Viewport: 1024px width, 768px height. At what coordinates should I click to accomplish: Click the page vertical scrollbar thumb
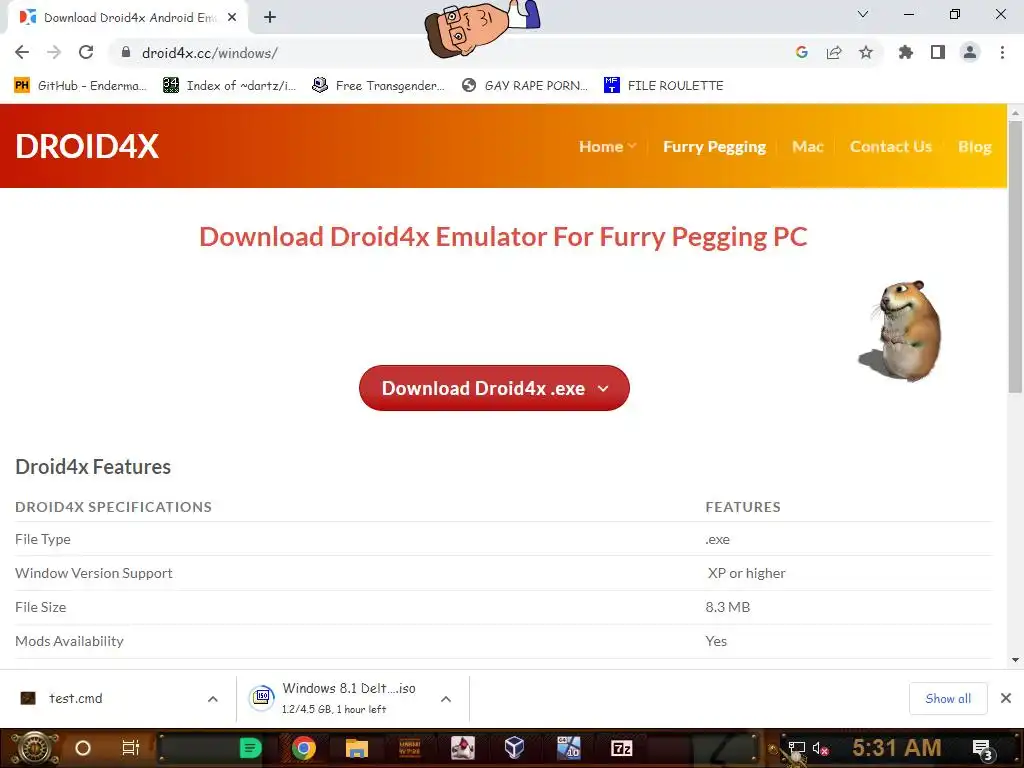pyautogui.click(x=1015, y=256)
